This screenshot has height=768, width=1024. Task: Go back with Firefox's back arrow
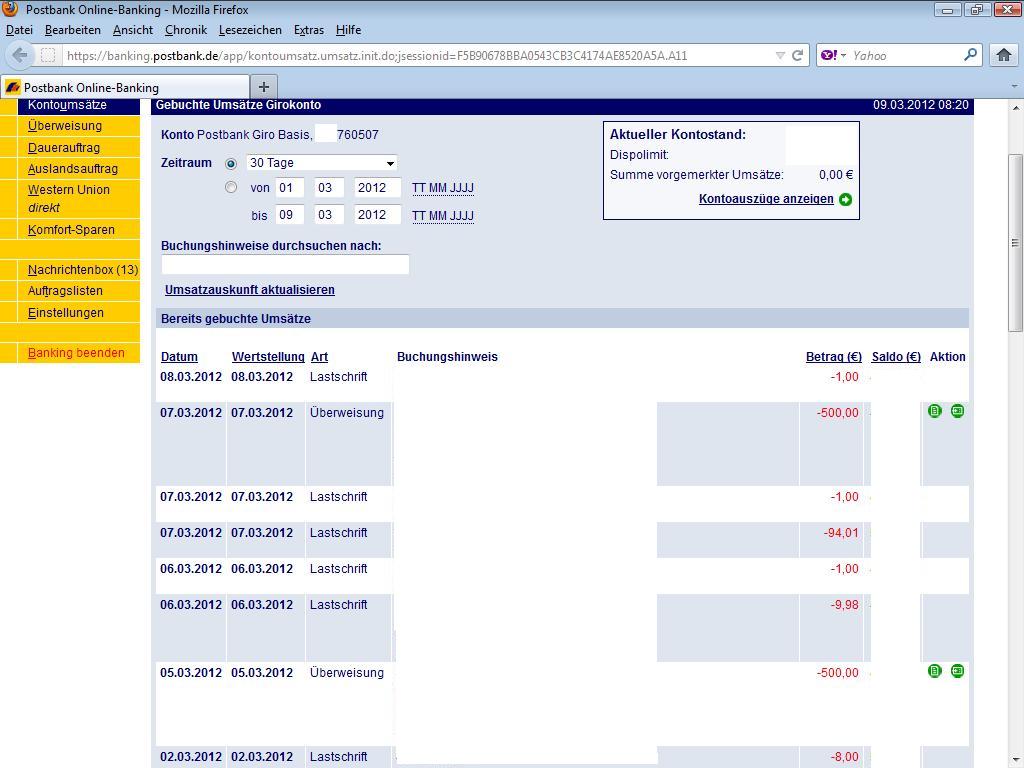(x=20, y=56)
